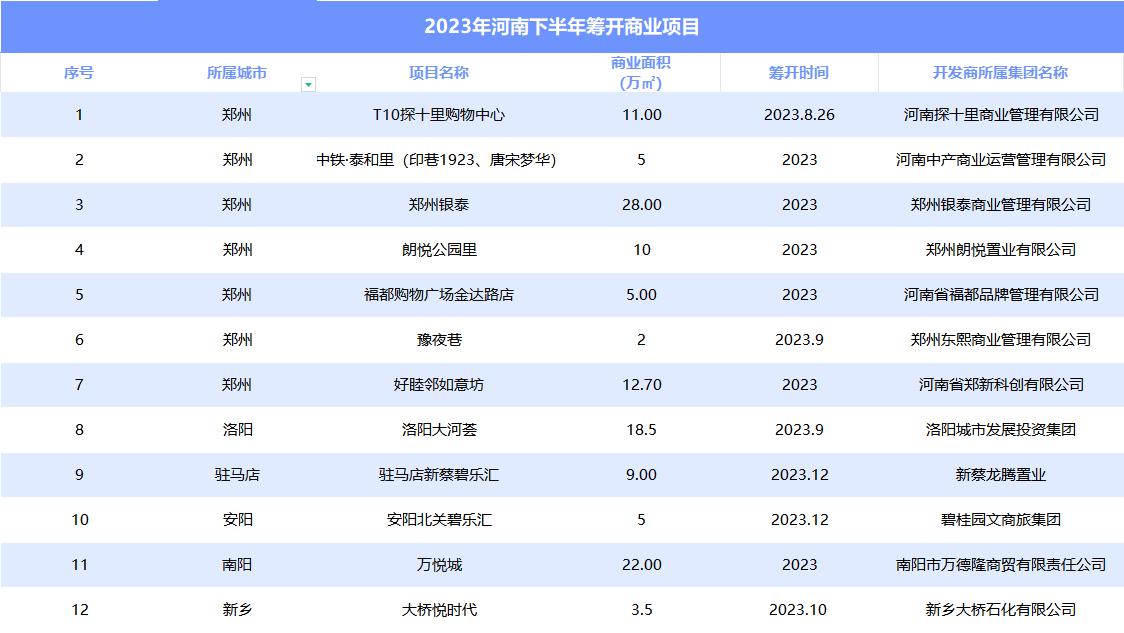Select project name cell 郑州银泰

tap(439, 205)
